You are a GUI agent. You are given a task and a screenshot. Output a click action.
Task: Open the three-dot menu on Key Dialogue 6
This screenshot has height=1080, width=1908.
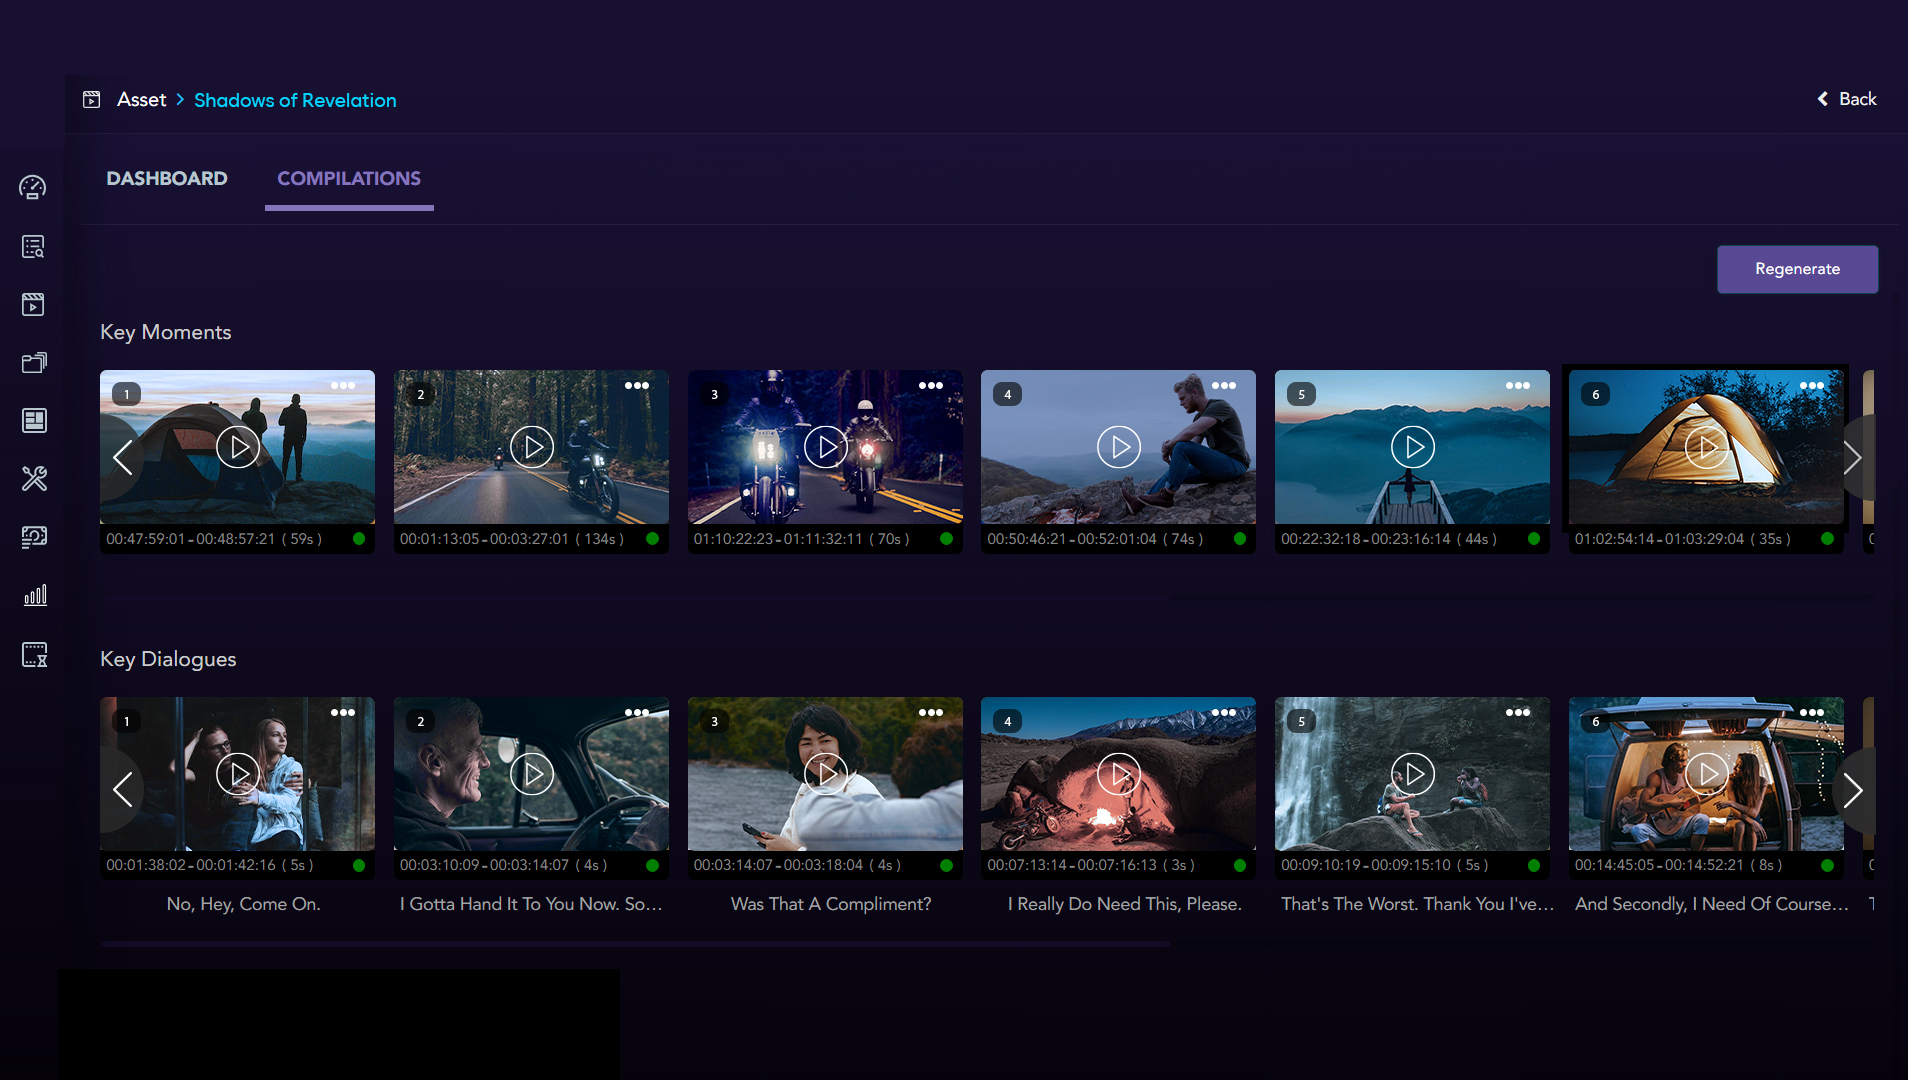pyautogui.click(x=1812, y=713)
